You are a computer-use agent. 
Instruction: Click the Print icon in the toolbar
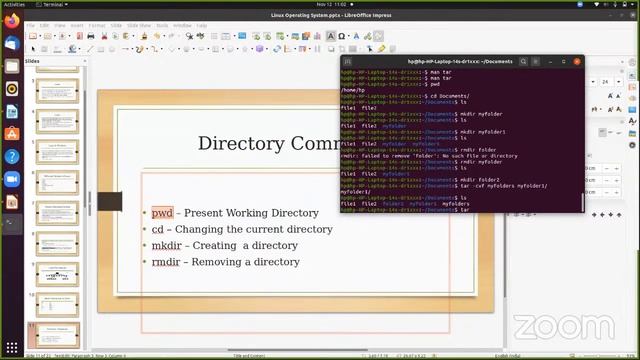tap(91, 36)
